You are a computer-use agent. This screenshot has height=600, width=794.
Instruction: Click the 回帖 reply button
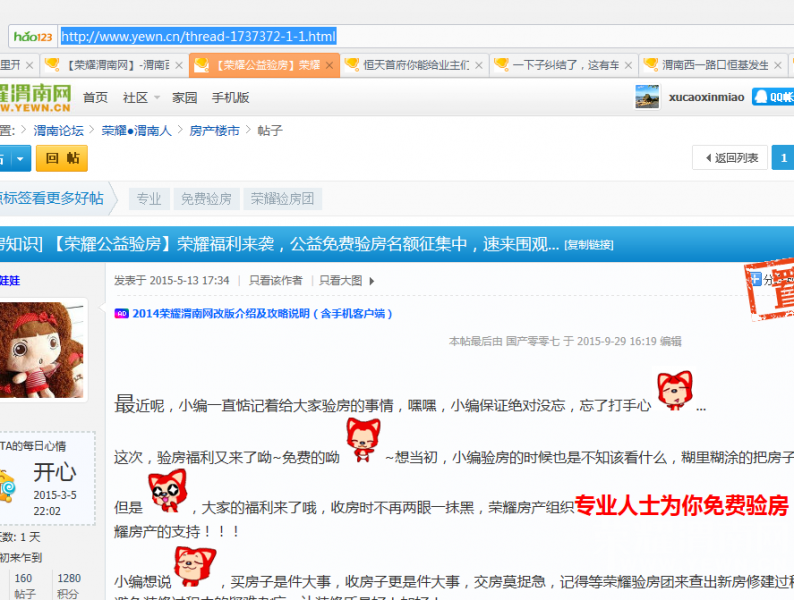61,159
